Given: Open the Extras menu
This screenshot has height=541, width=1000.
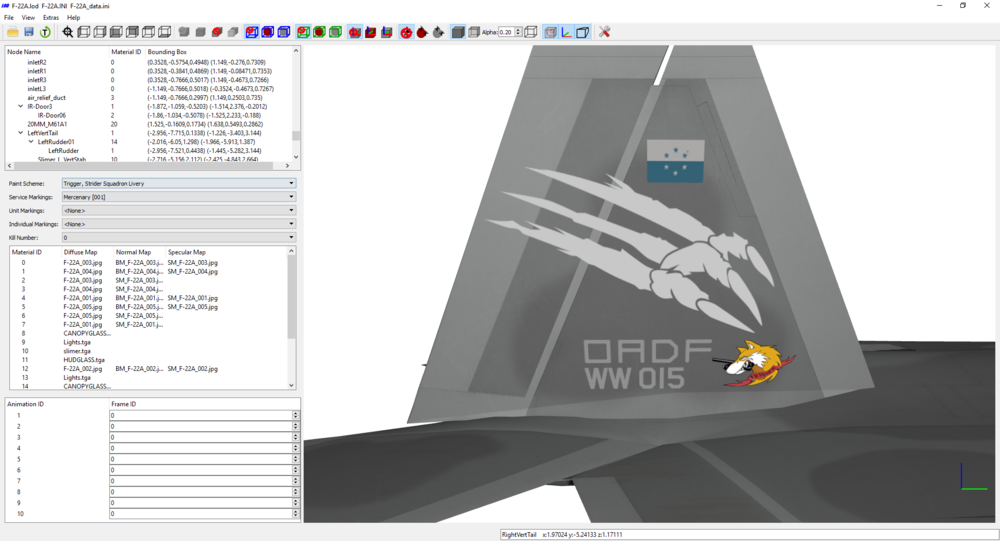Looking at the screenshot, I should [51, 18].
